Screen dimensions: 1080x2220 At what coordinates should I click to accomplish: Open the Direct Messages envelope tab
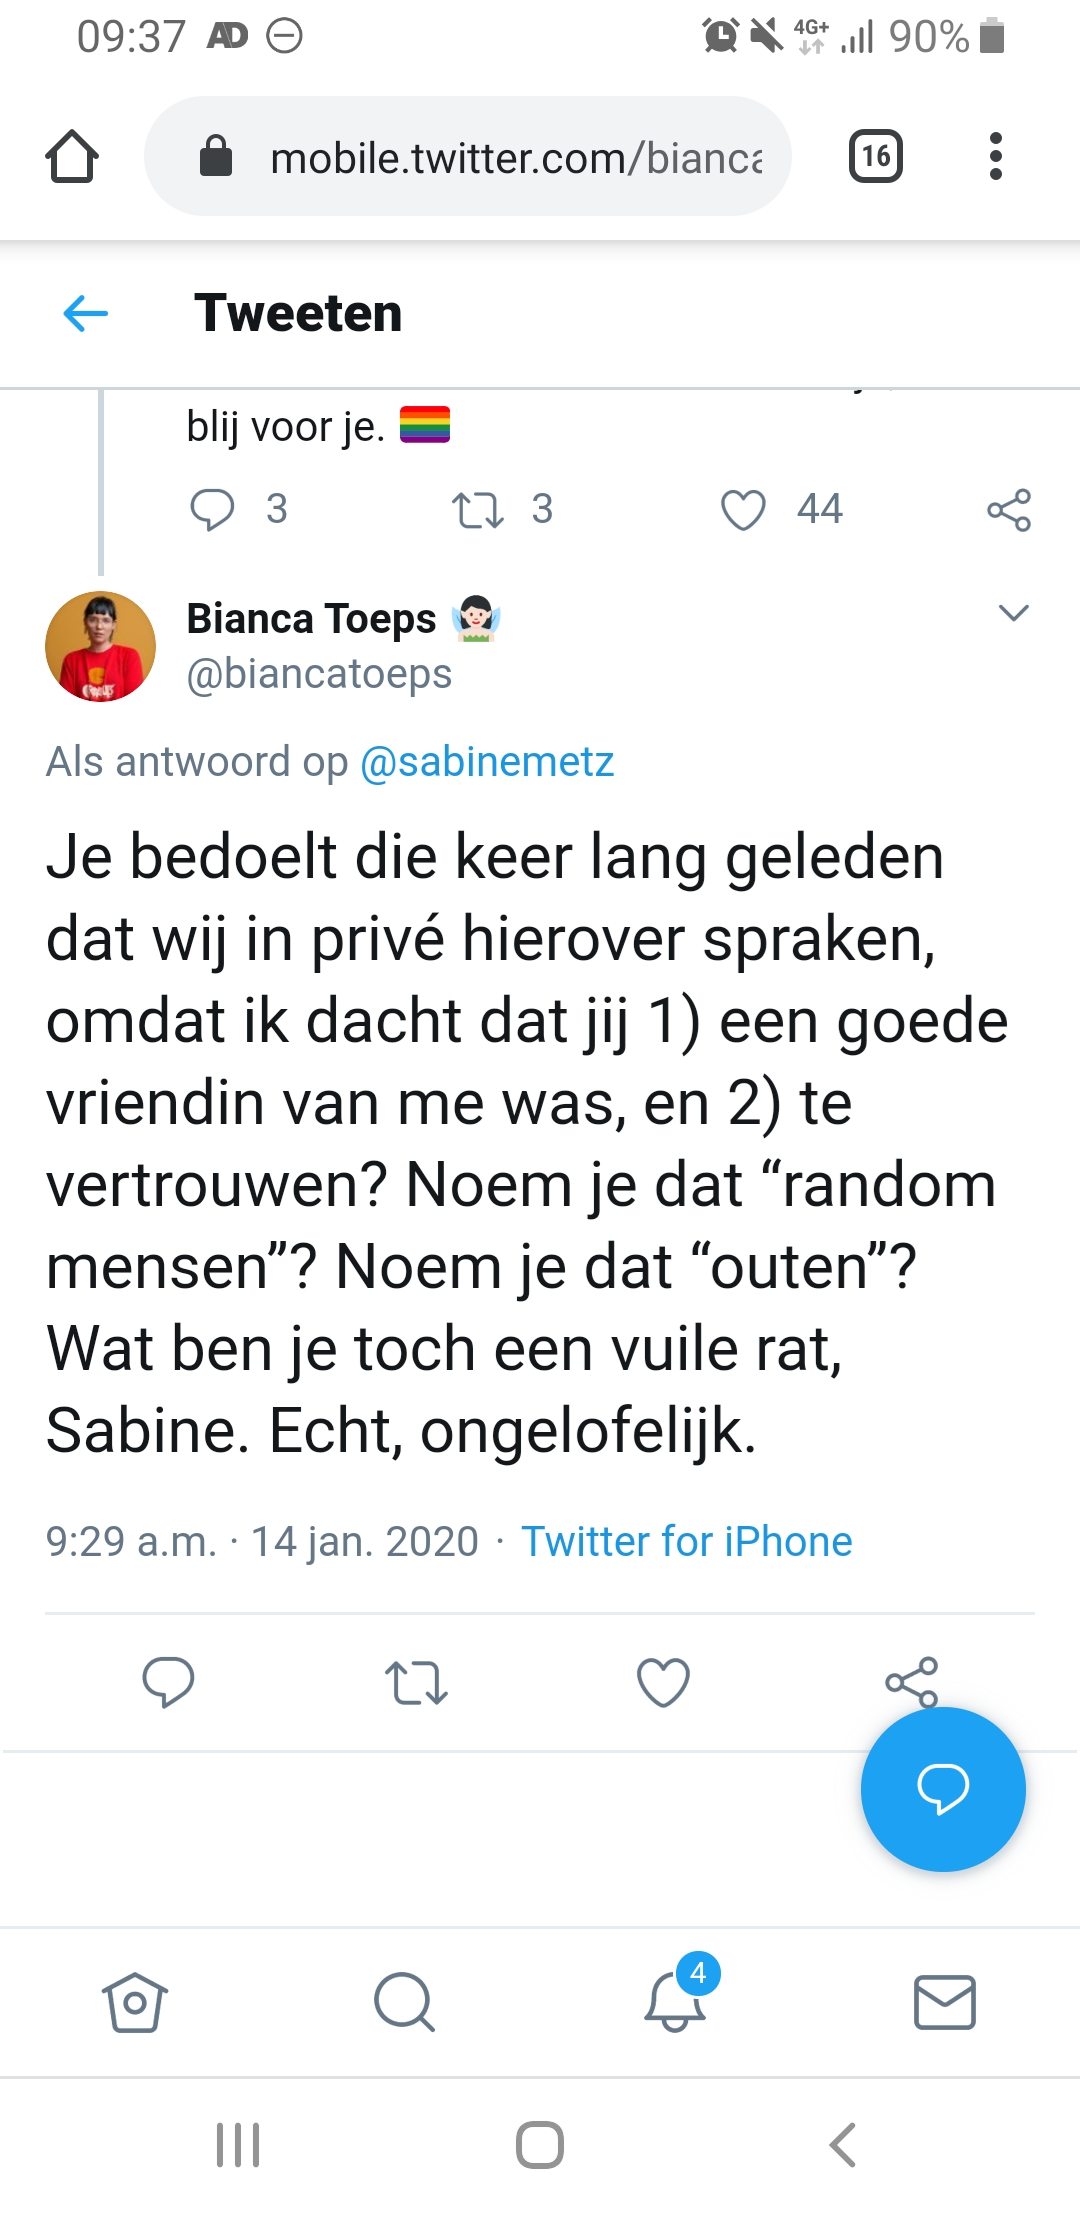(x=944, y=2002)
